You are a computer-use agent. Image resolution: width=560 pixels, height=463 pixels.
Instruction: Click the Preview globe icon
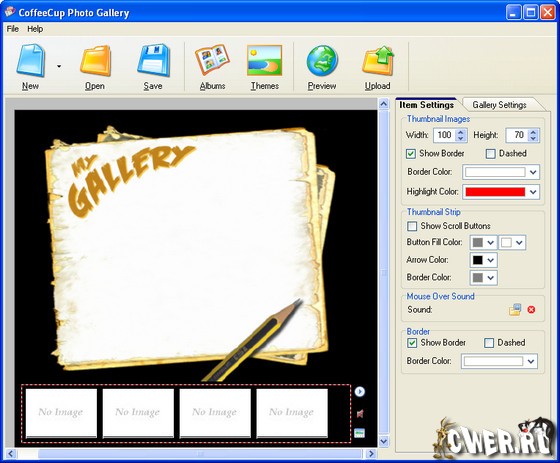(322, 60)
